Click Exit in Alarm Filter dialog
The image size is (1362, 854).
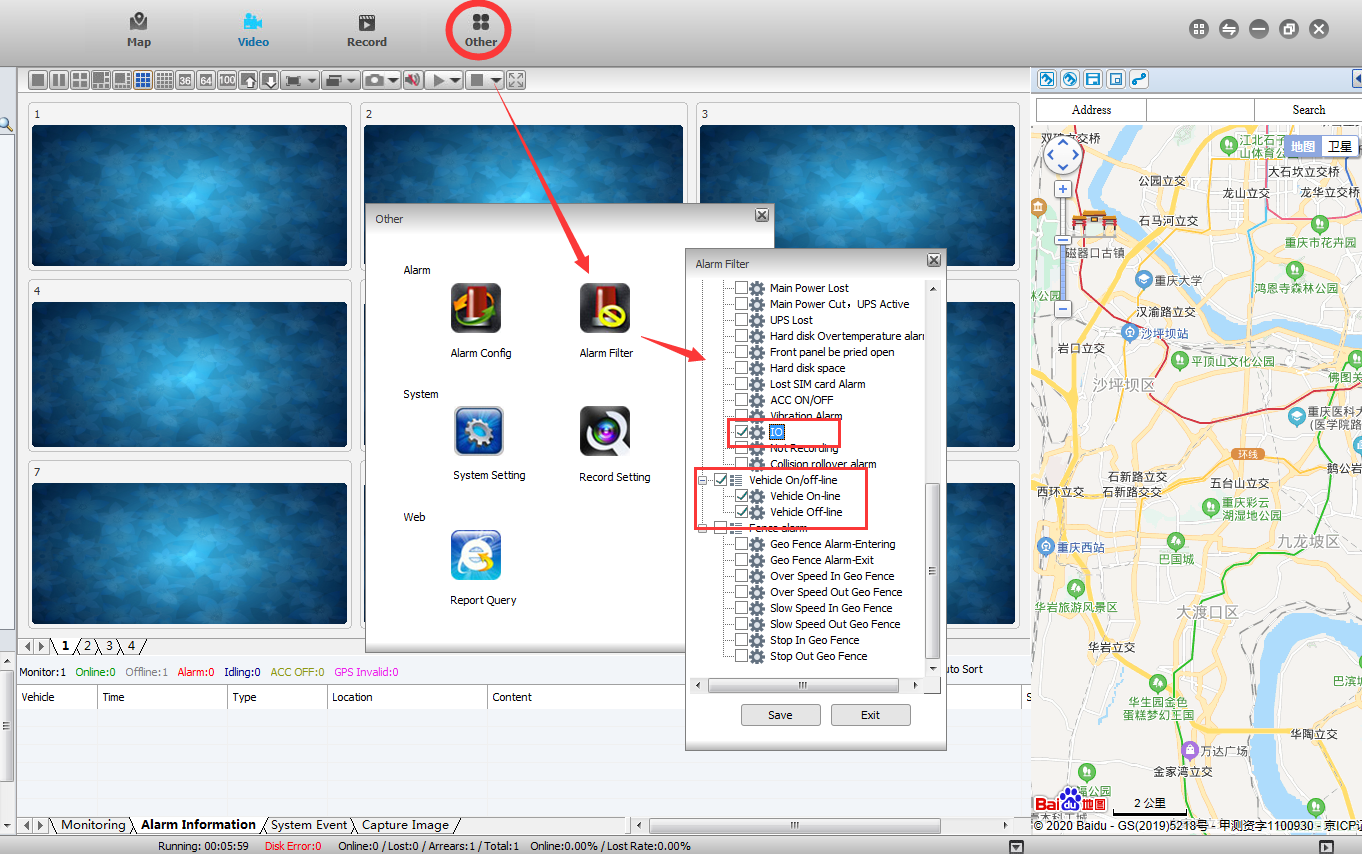pyautogui.click(x=870, y=715)
